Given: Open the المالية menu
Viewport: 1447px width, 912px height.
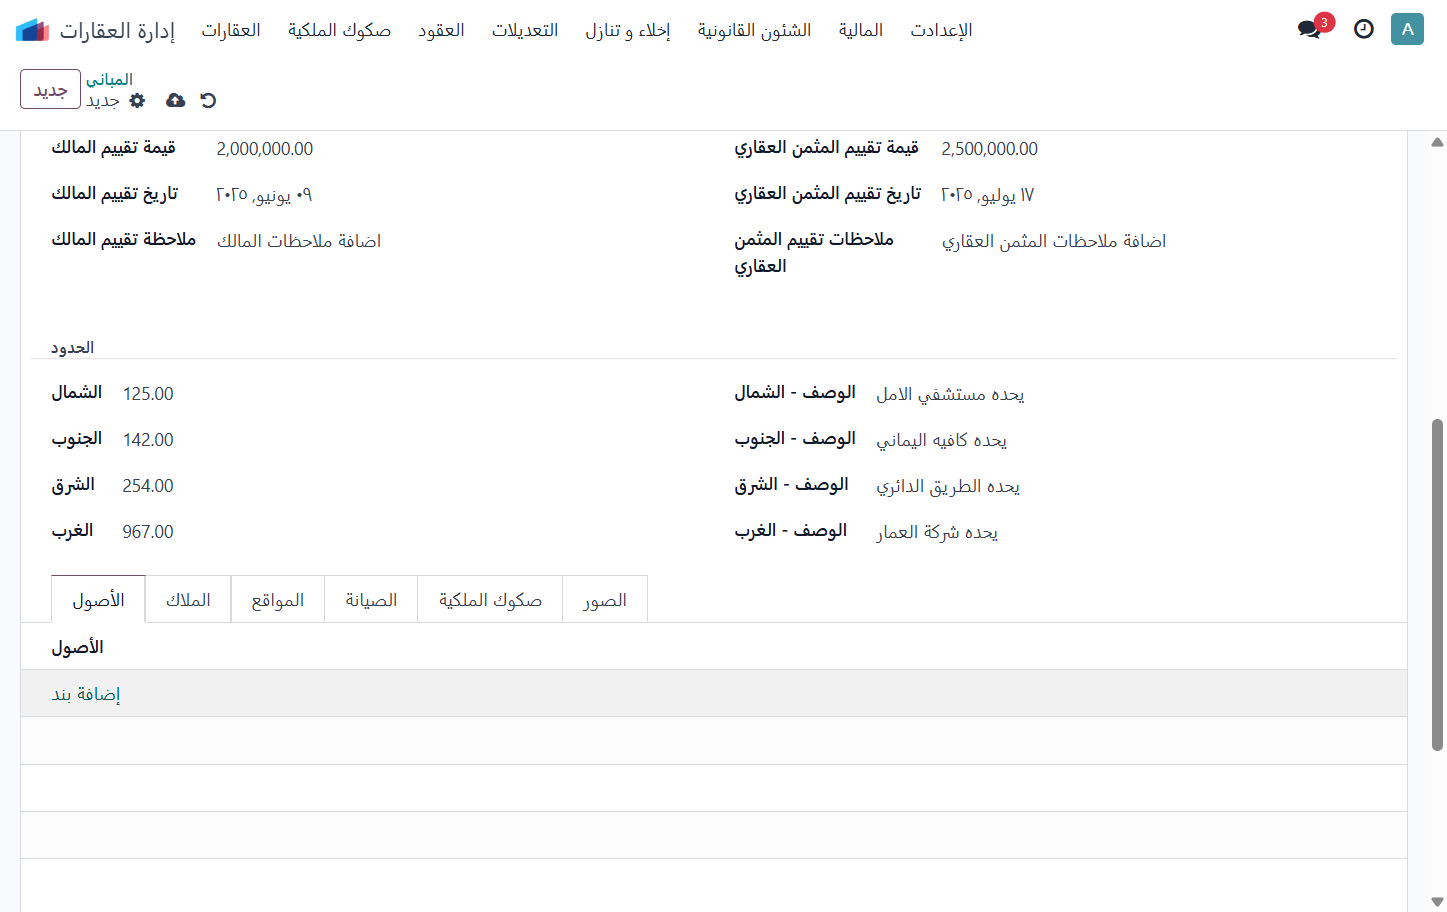Looking at the screenshot, I should point(861,30).
